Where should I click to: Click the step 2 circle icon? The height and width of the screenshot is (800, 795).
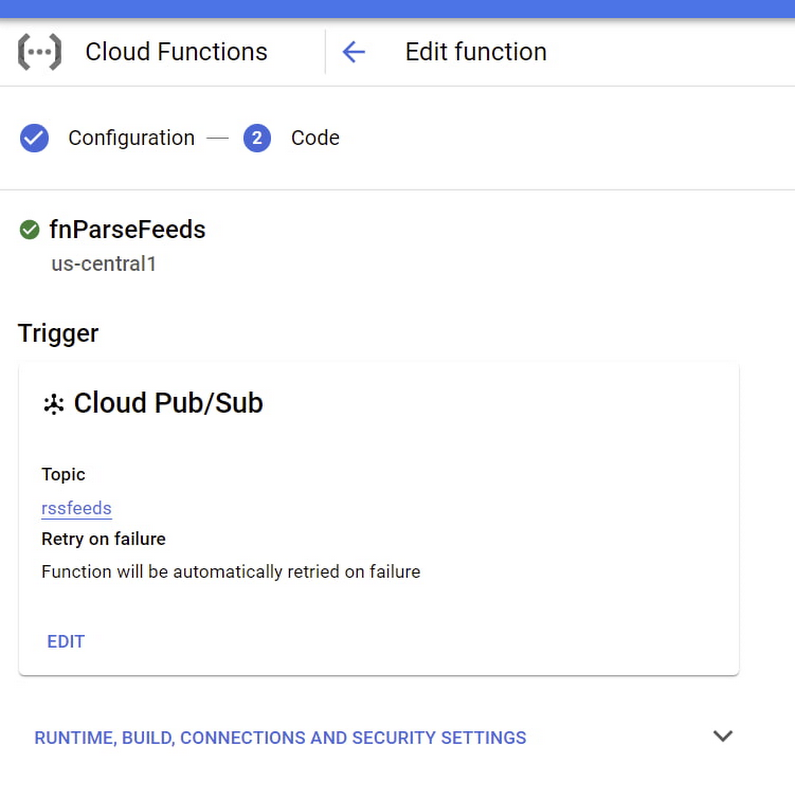[x=257, y=138]
